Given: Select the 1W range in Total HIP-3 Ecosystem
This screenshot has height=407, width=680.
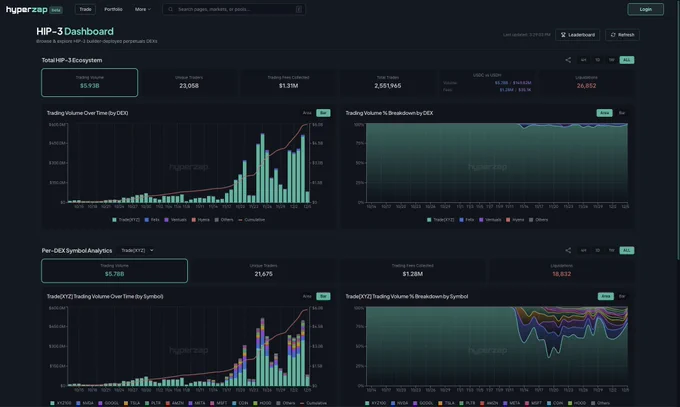Looking at the screenshot, I should 611,60.
